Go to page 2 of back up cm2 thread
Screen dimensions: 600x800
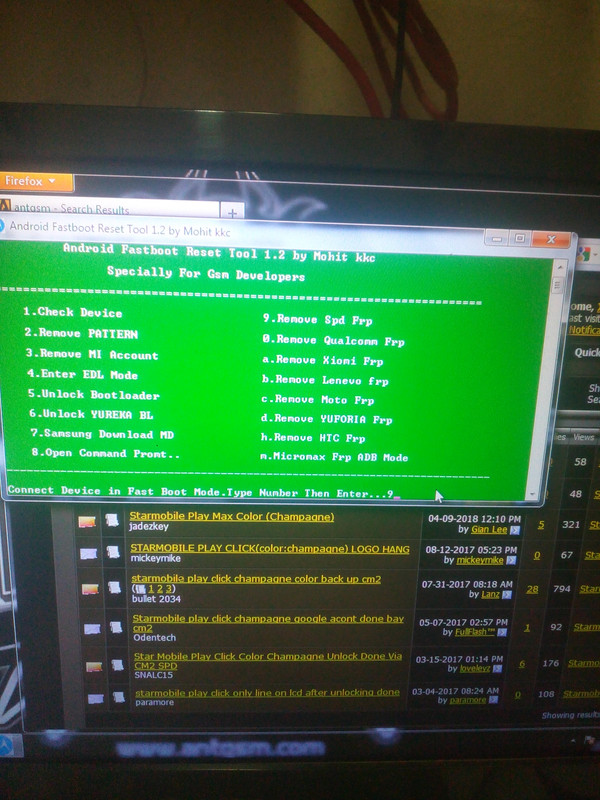point(160,589)
